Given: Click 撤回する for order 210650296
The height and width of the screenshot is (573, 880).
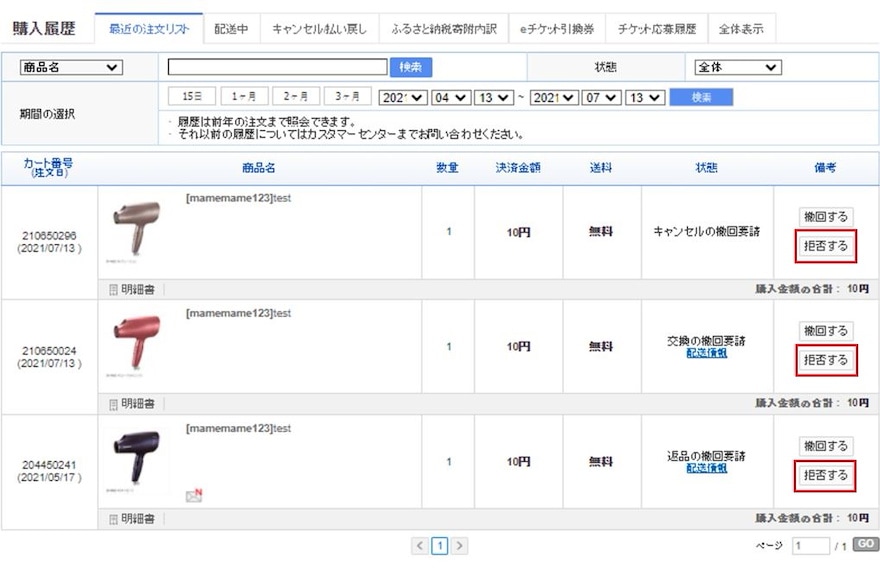Looking at the screenshot, I should (826, 216).
